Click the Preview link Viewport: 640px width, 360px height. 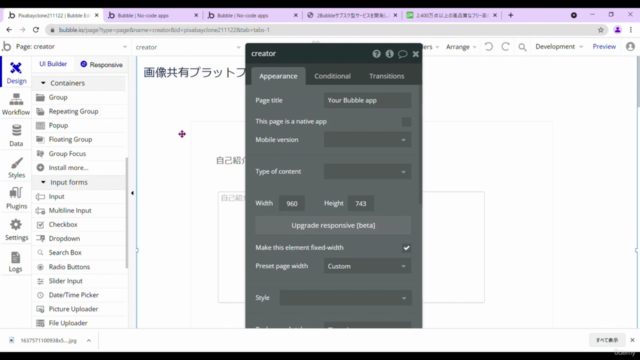pos(604,47)
